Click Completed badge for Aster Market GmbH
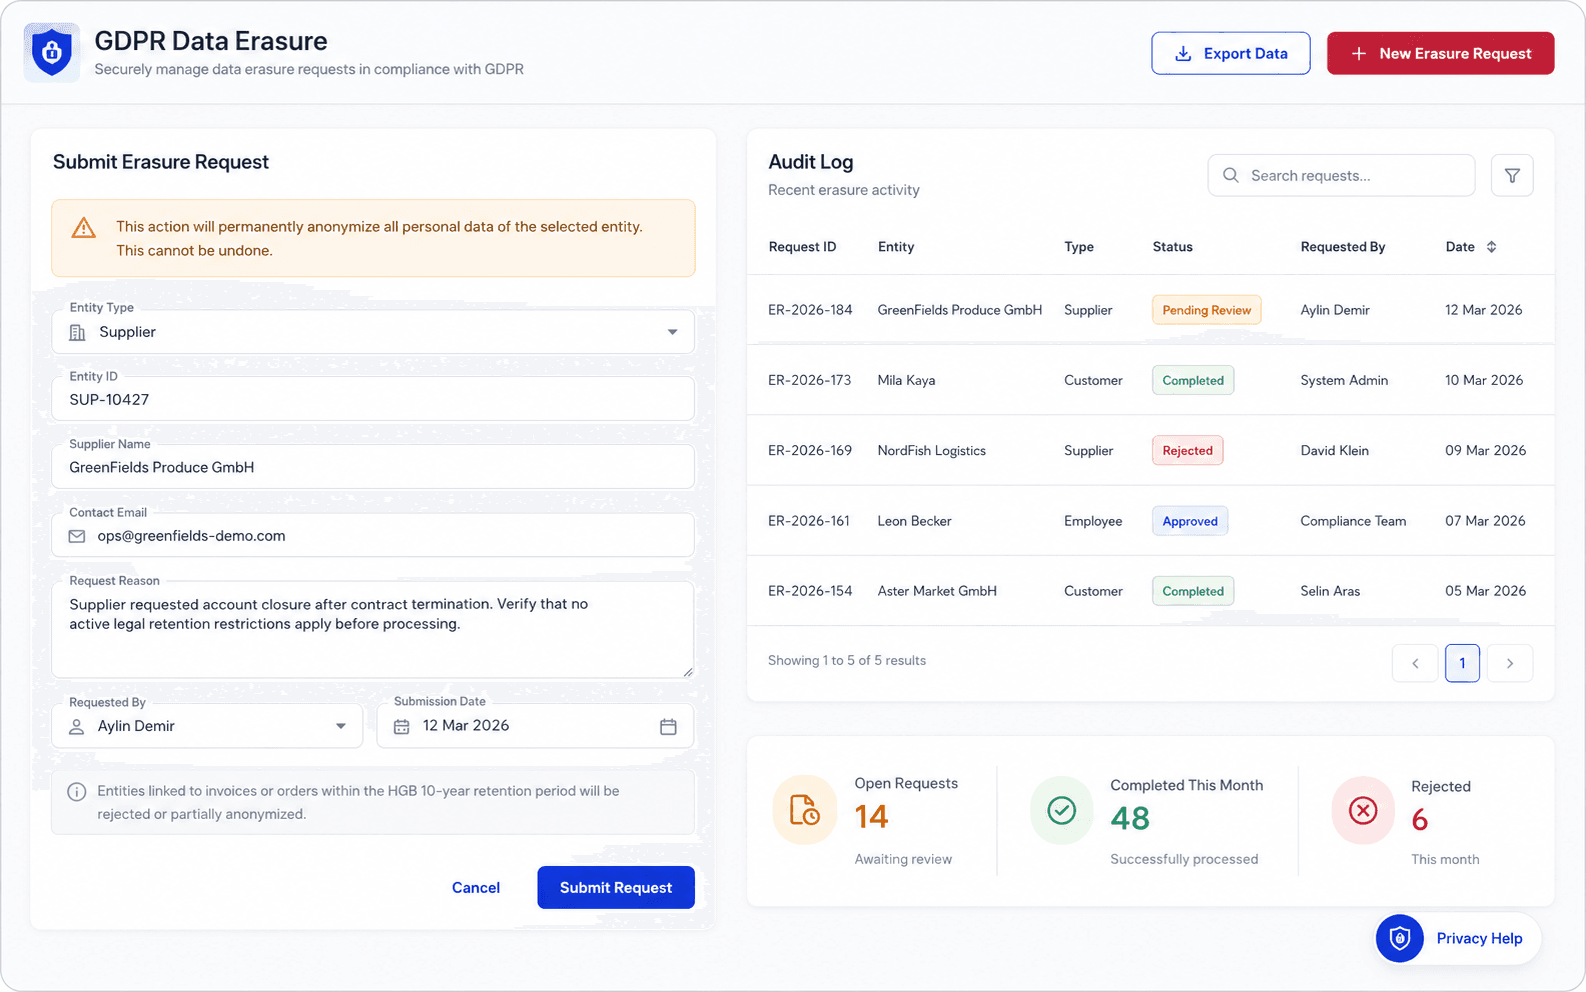 click(x=1192, y=591)
